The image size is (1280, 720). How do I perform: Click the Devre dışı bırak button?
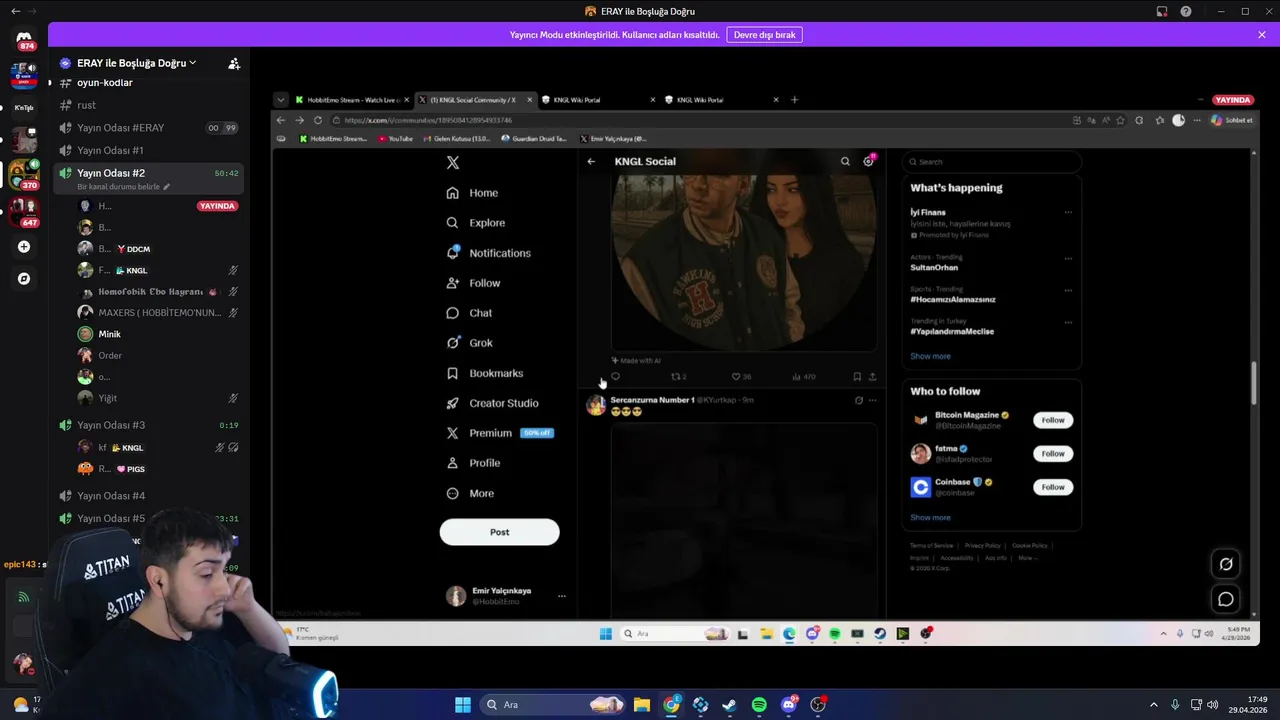[764, 35]
